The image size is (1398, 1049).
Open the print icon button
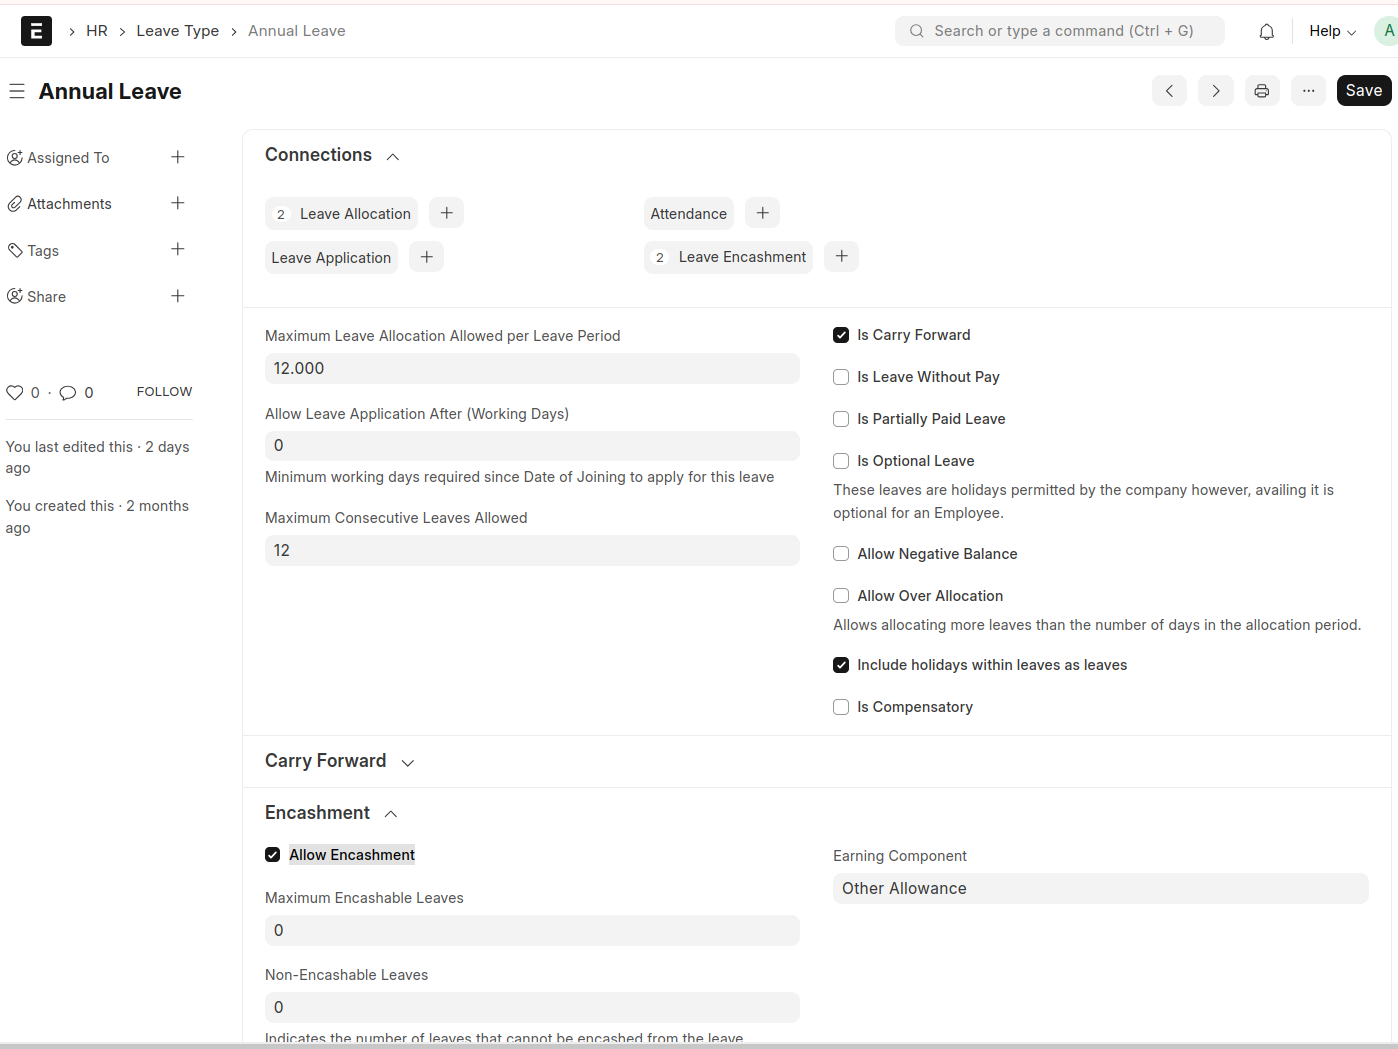pyautogui.click(x=1261, y=91)
